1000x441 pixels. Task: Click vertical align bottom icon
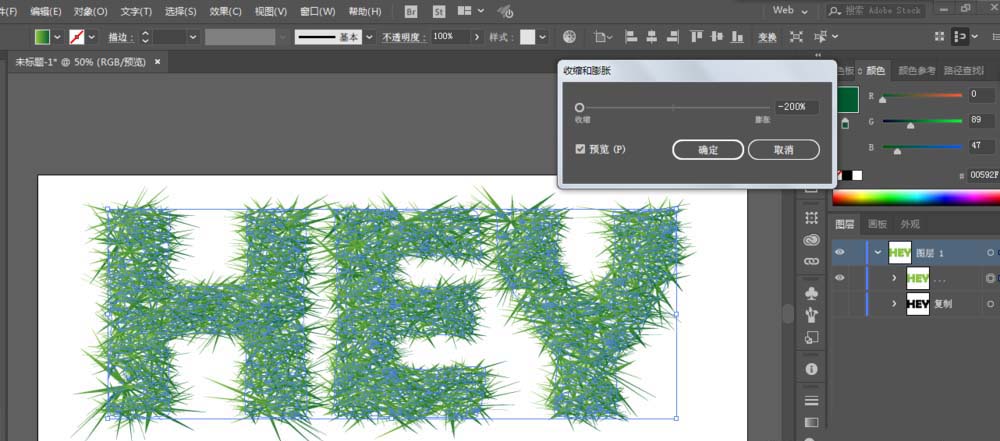pyautogui.click(x=738, y=36)
